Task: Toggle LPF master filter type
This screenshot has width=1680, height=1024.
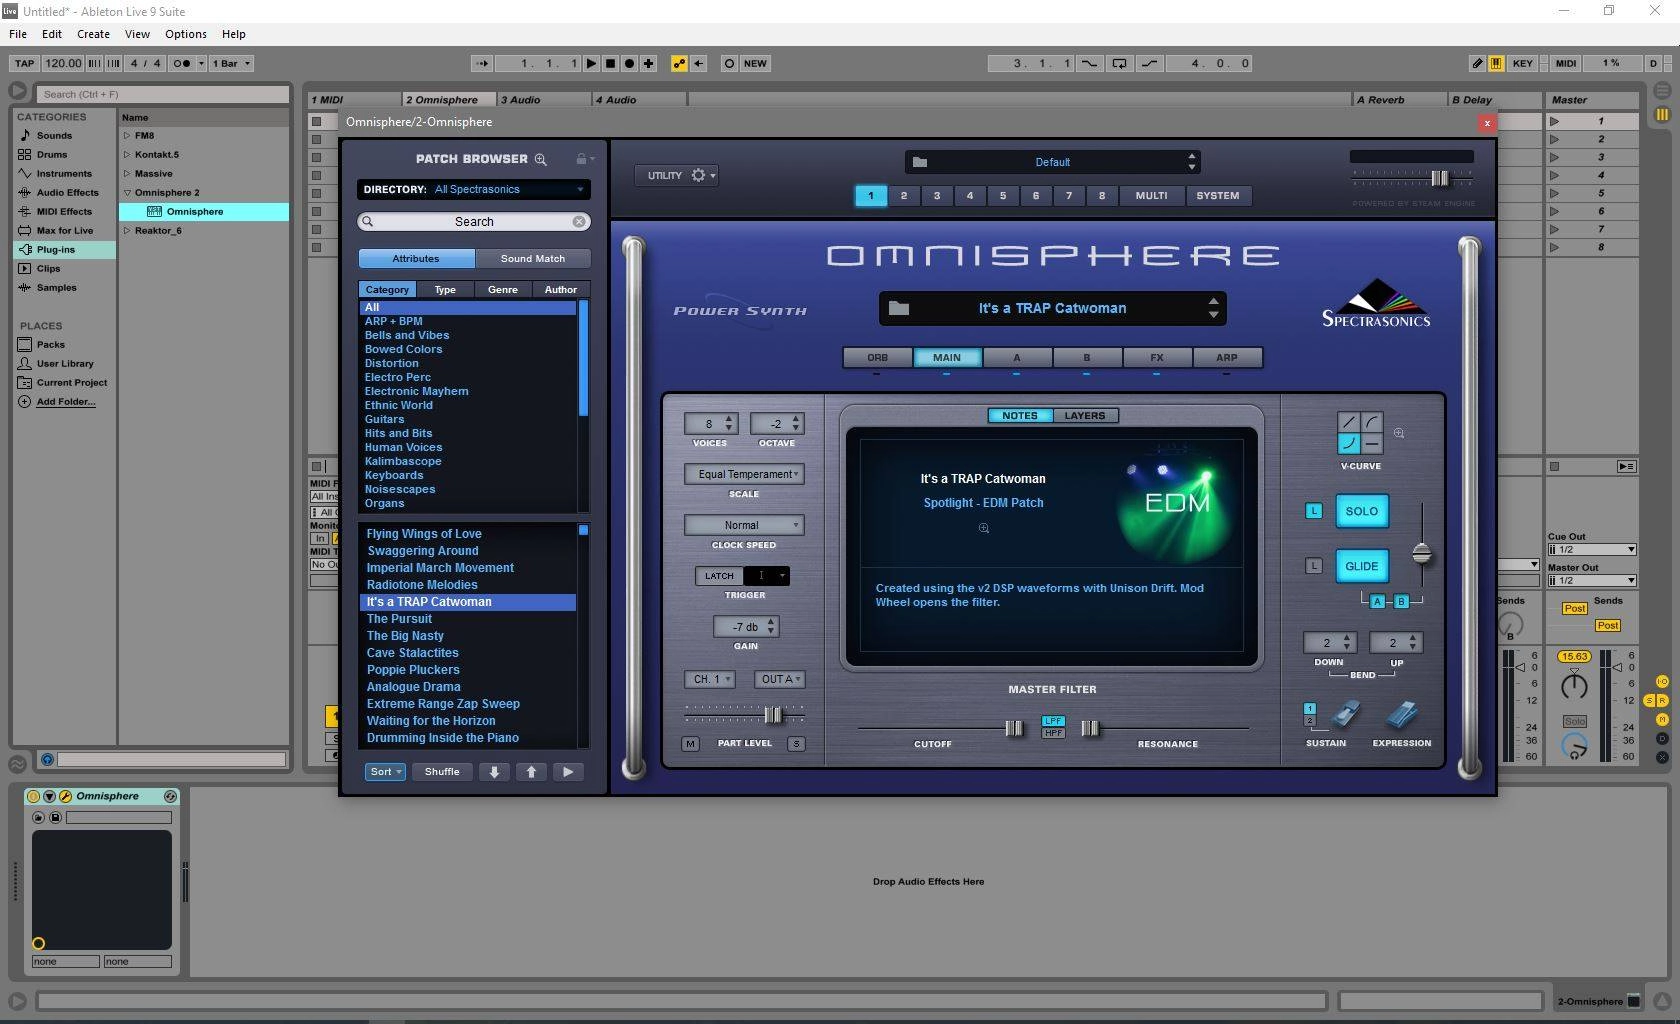Action: pyautogui.click(x=1053, y=720)
